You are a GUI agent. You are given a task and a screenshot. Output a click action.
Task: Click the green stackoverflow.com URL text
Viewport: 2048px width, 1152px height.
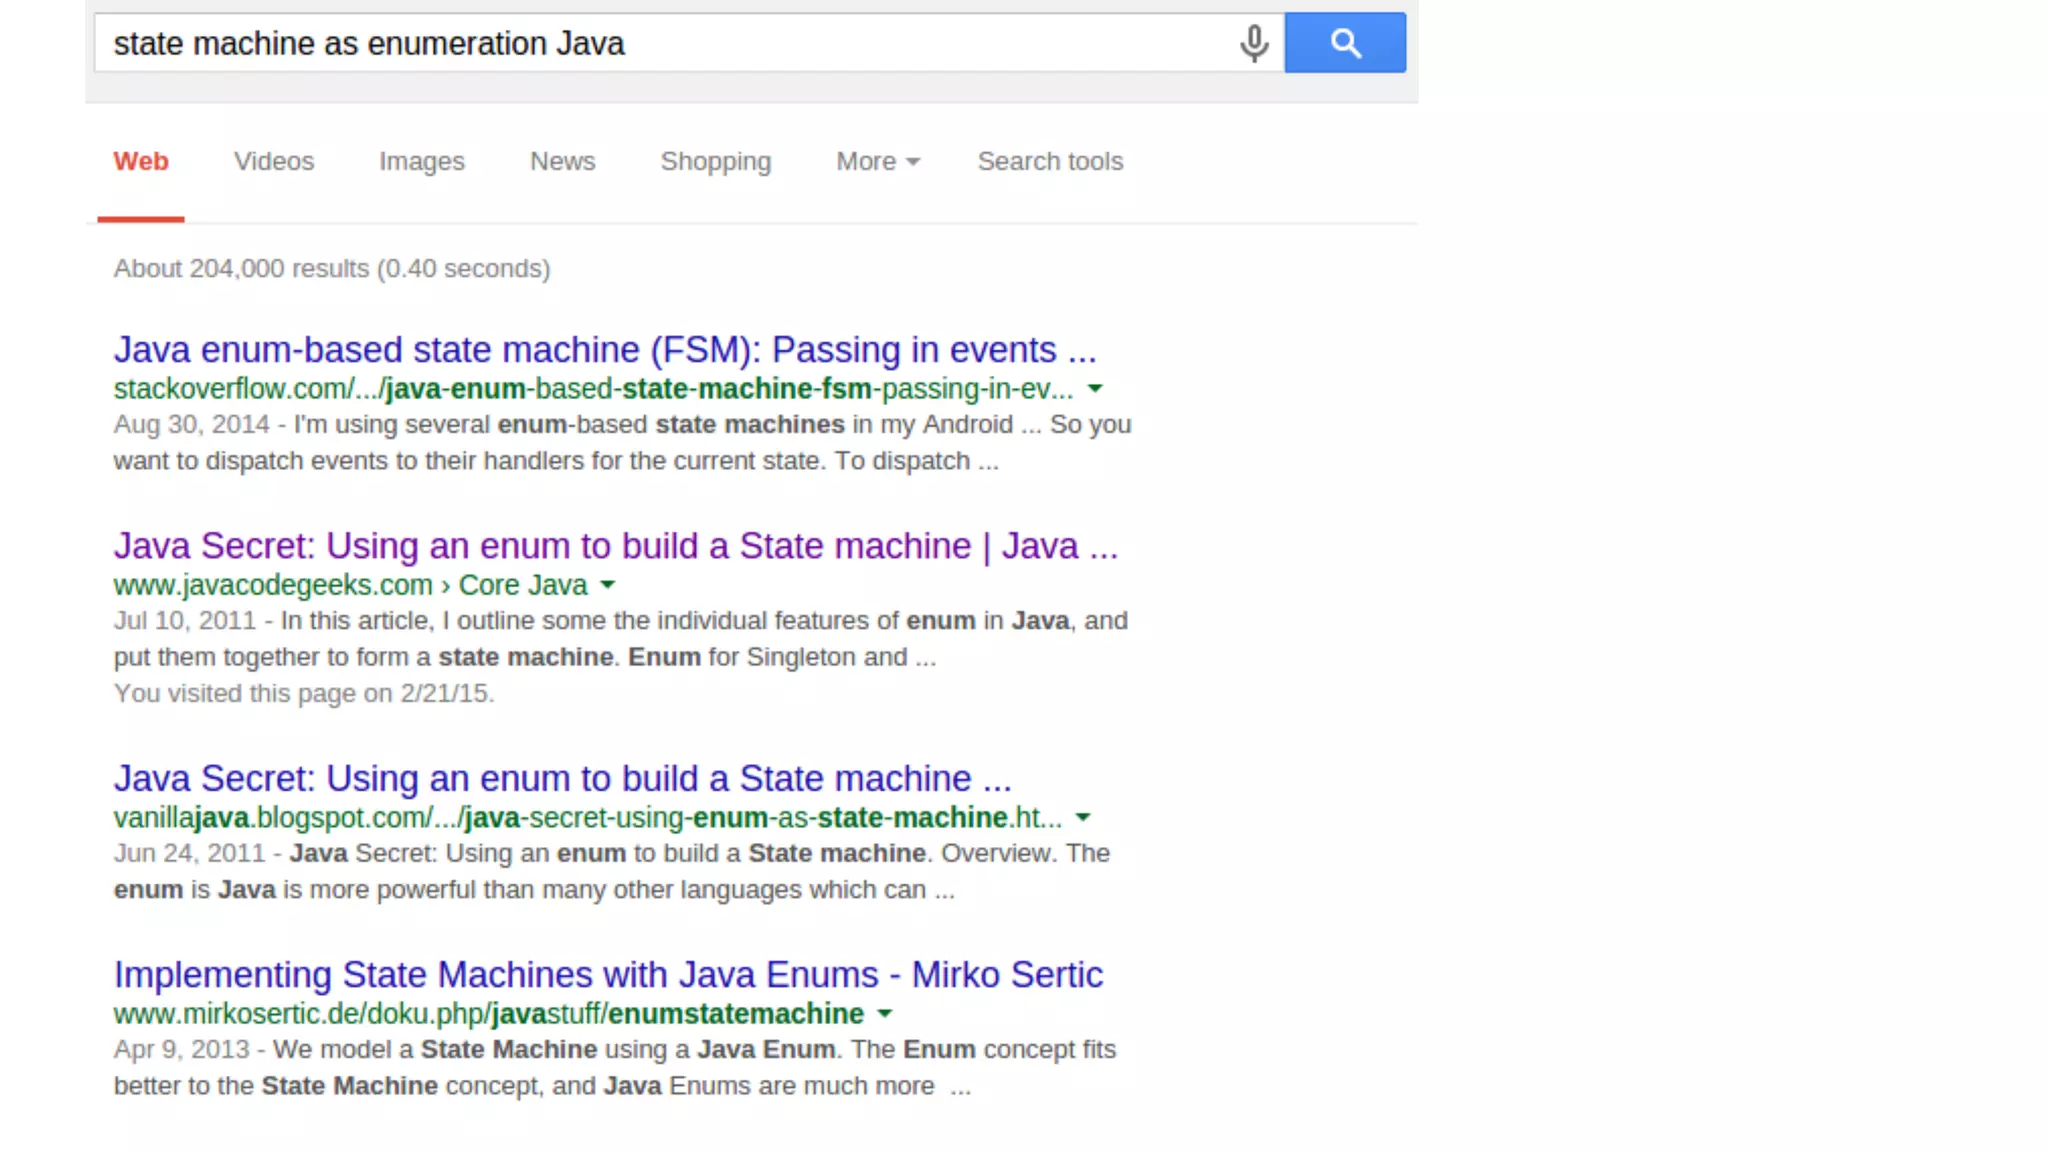click(592, 389)
